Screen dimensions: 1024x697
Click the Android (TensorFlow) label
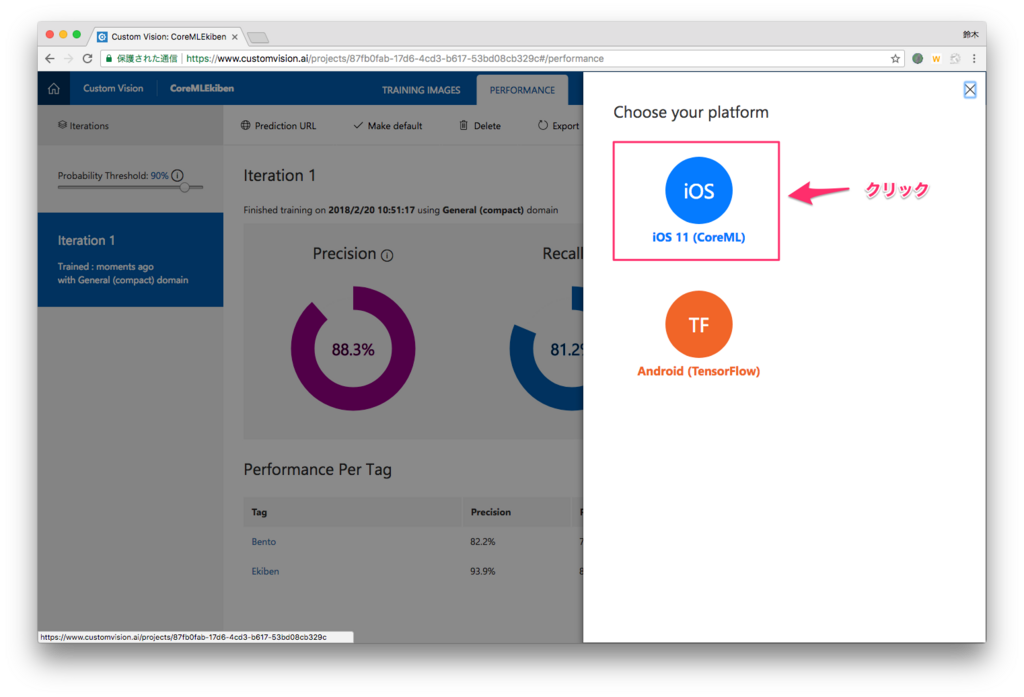pos(699,371)
